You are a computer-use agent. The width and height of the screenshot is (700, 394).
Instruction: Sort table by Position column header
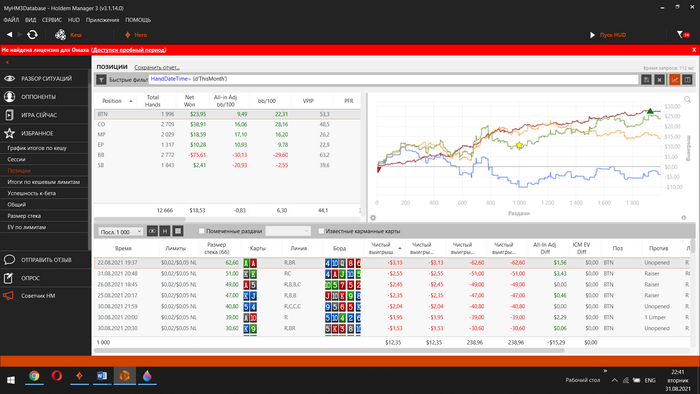click(x=112, y=101)
